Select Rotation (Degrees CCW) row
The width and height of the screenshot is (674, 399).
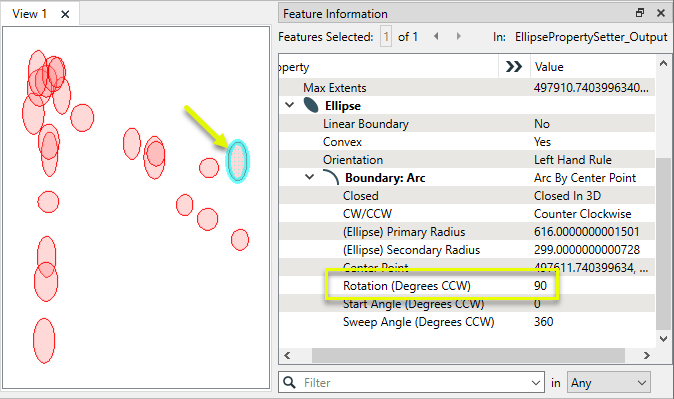[467, 286]
